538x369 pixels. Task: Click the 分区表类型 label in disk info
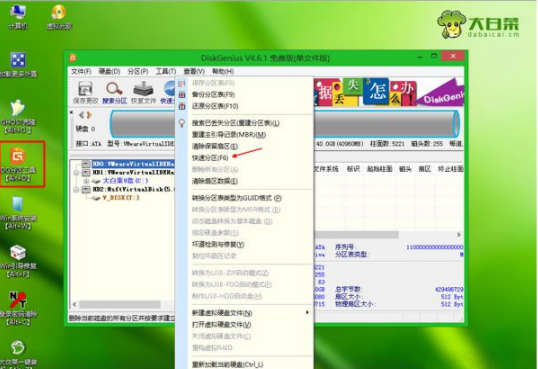[x=351, y=255]
